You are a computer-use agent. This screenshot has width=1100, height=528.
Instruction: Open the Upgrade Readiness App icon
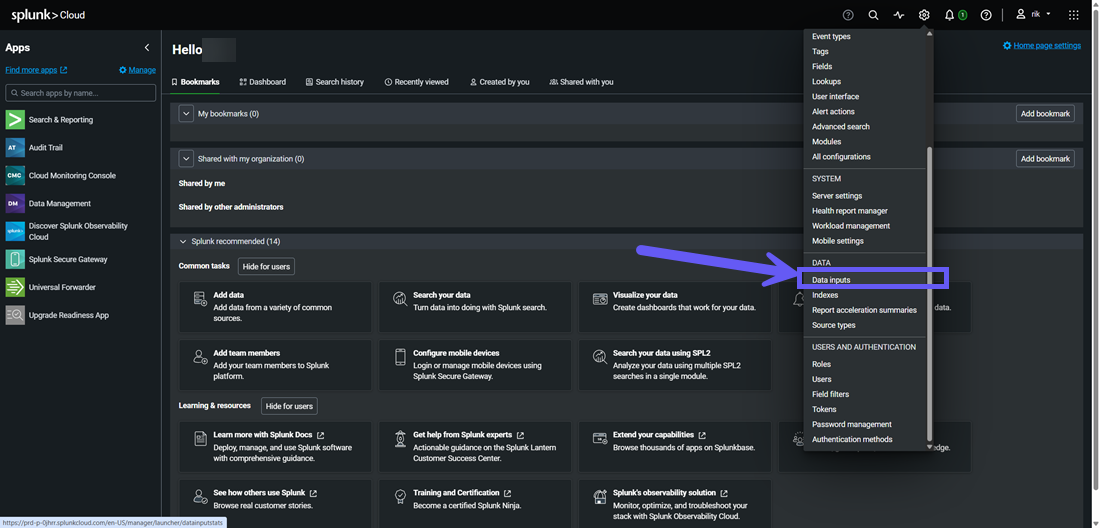click(x=15, y=316)
